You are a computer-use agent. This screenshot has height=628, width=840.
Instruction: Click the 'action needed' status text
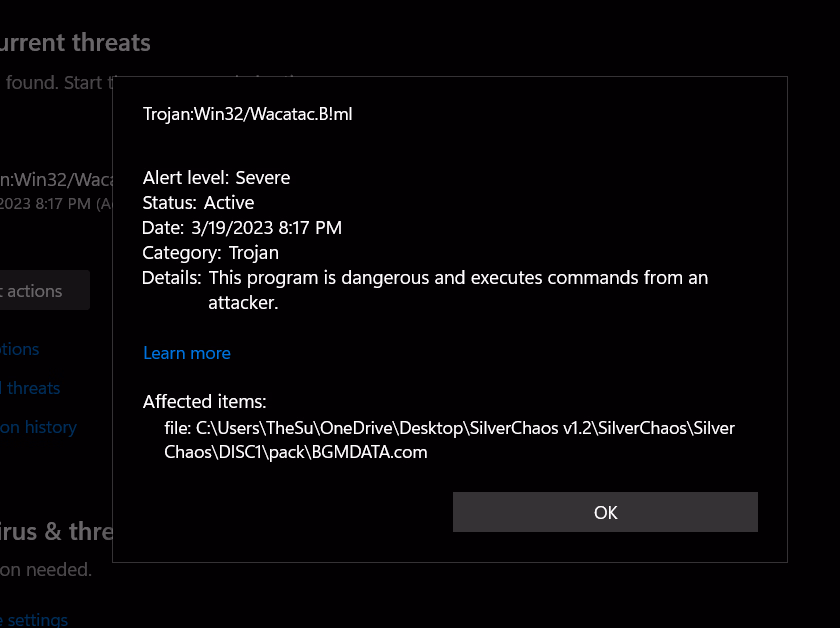[x=46, y=570]
